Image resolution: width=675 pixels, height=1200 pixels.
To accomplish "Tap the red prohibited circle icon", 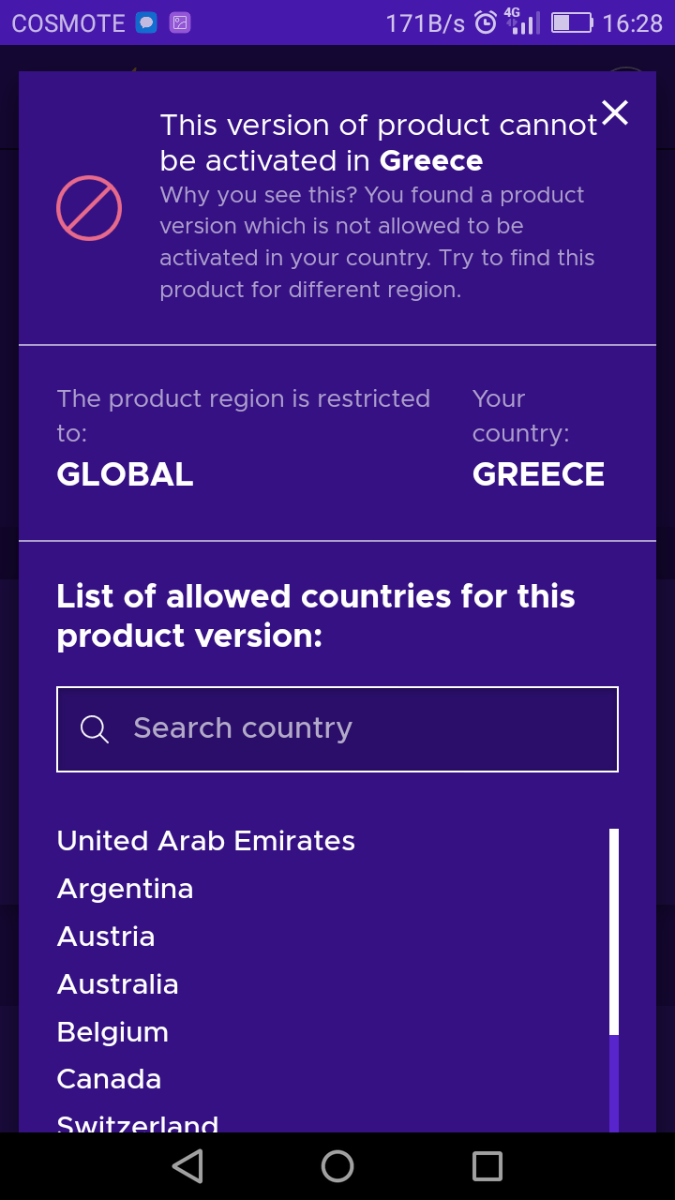I will tap(89, 208).
